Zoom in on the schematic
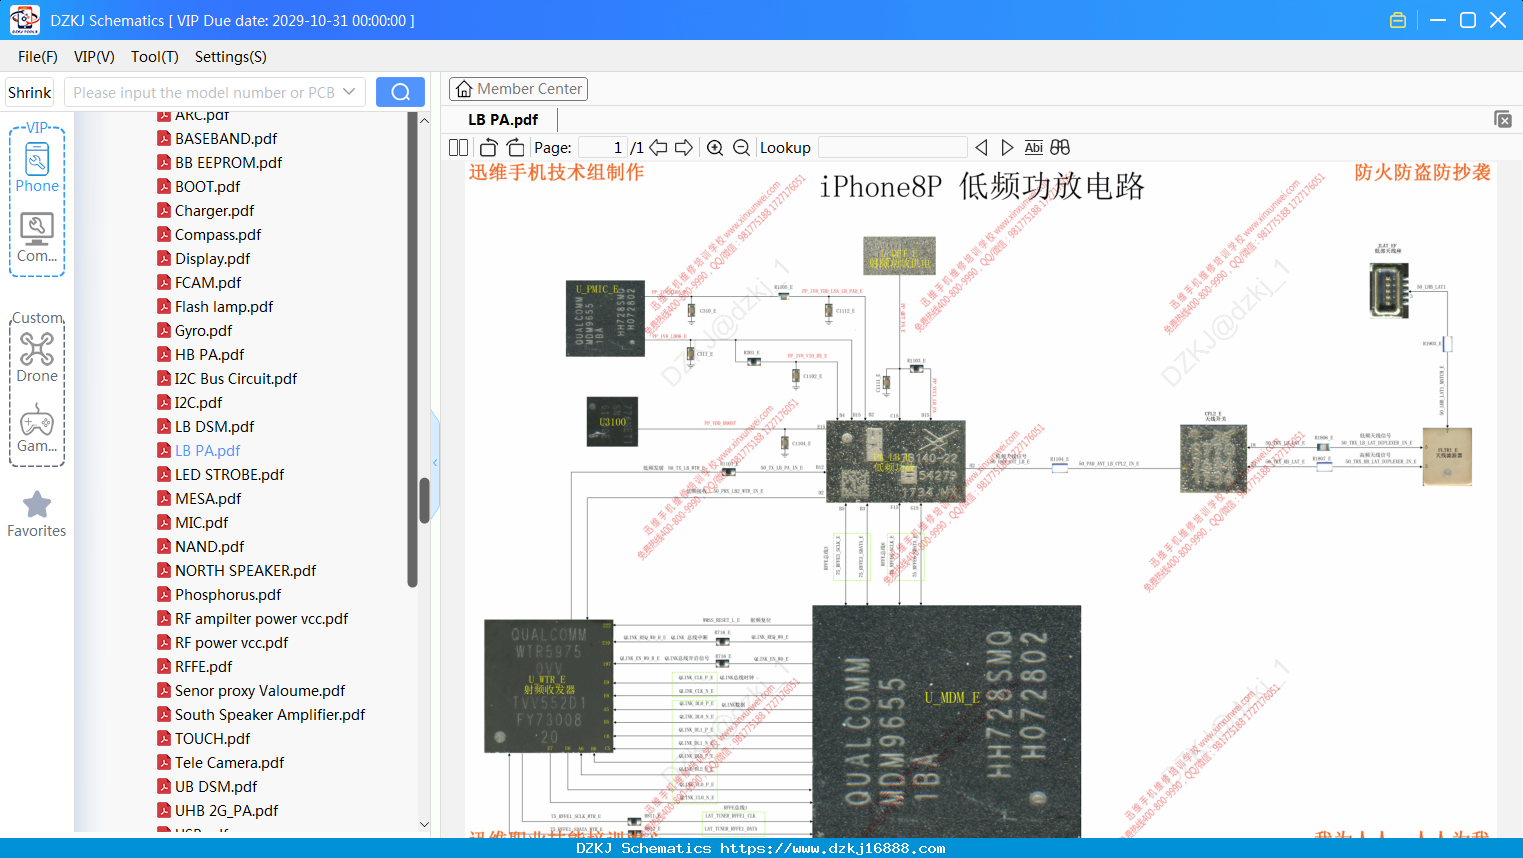 point(715,147)
